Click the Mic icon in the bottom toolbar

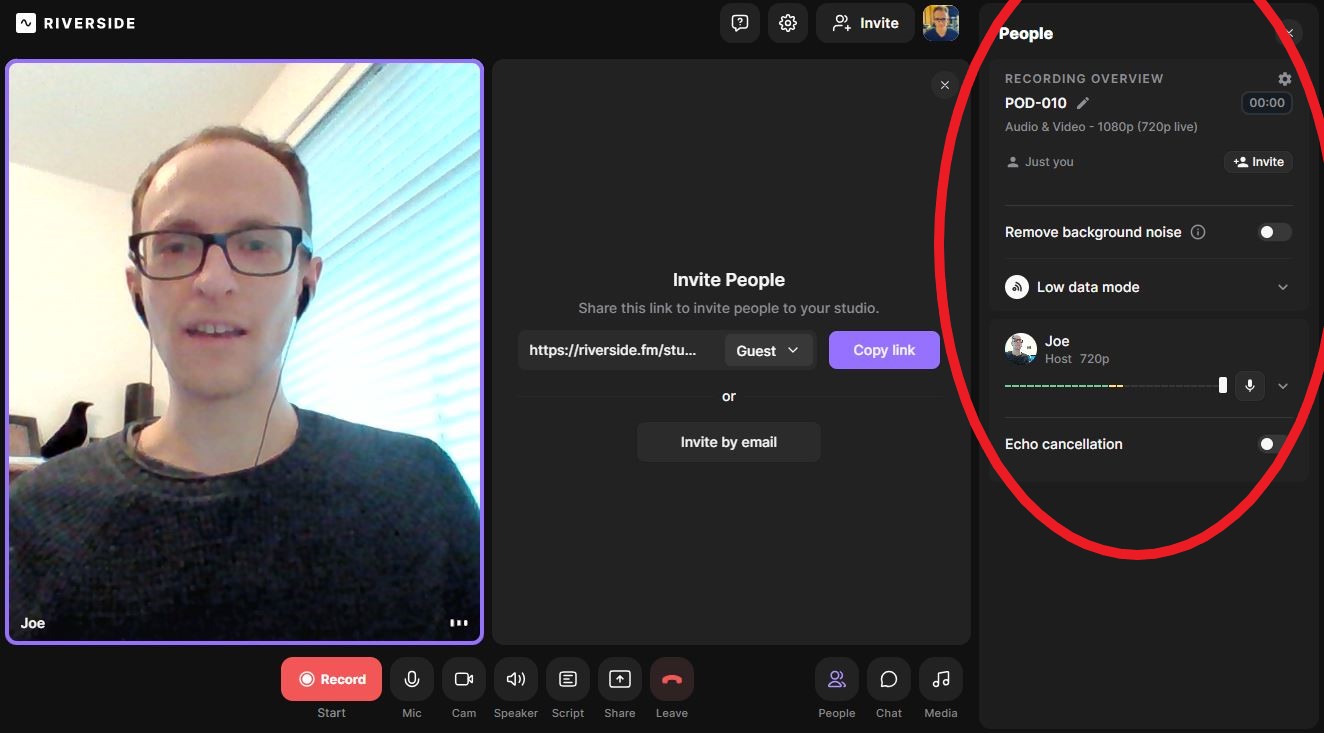pyautogui.click(x=411, y=679)
